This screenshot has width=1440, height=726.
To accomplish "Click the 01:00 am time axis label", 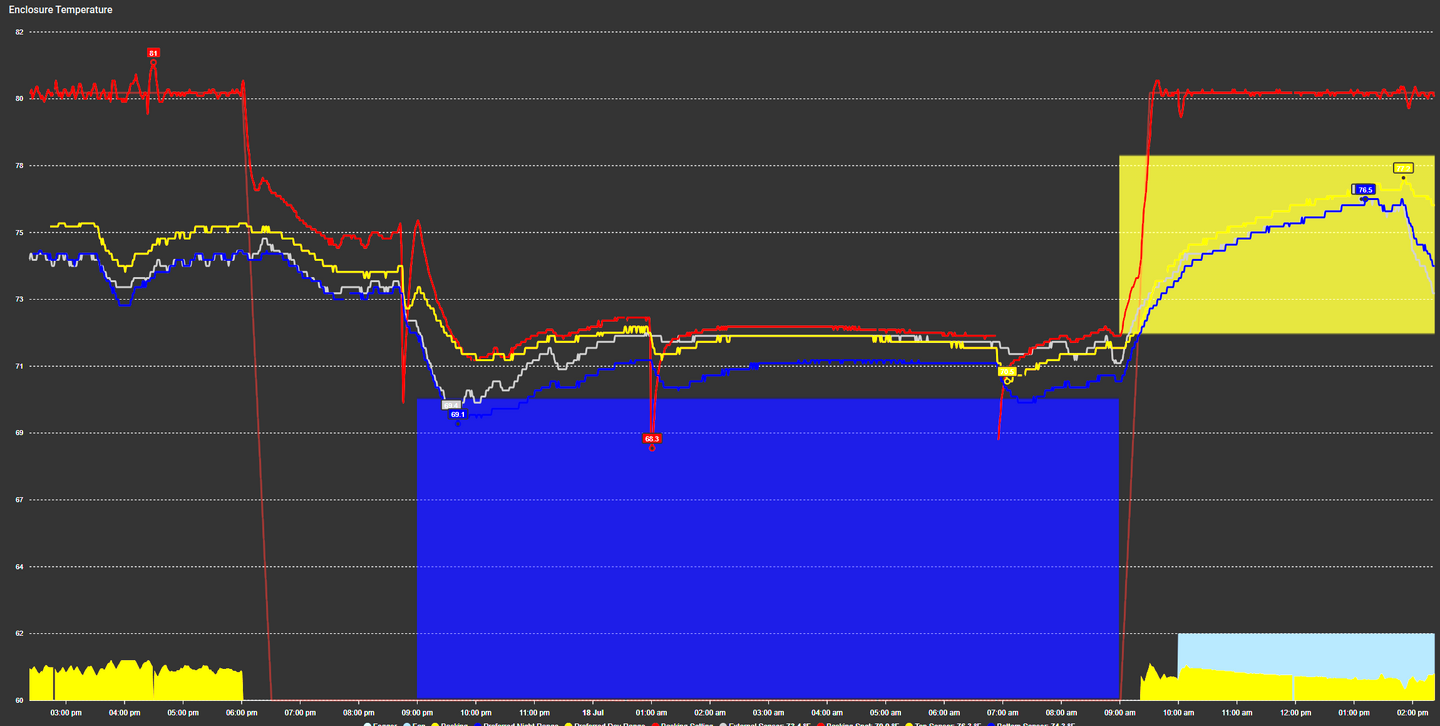I will [x=651, y=713].
